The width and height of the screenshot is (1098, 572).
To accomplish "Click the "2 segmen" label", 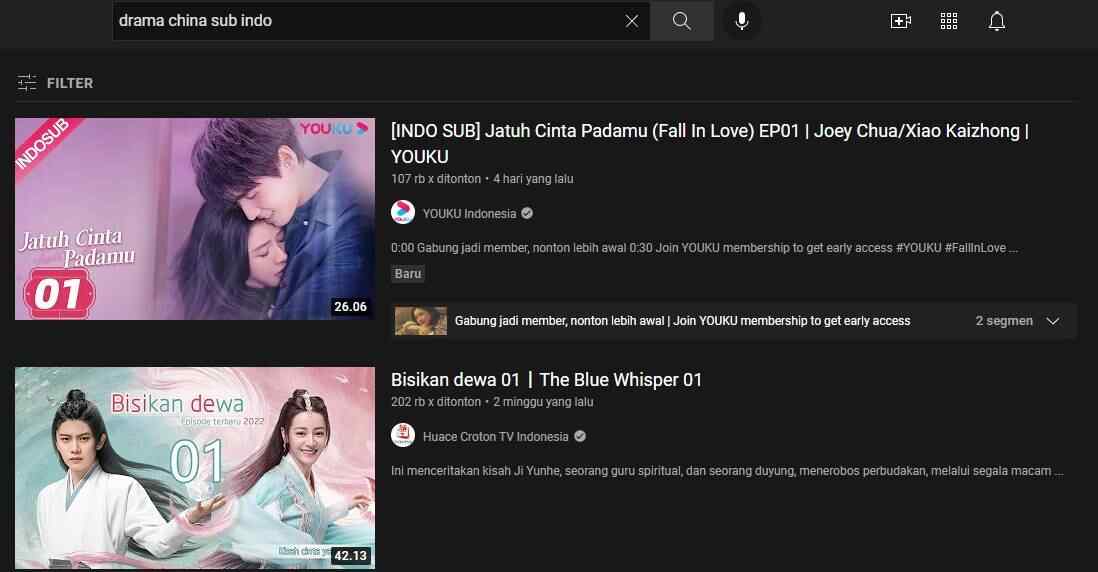I will tap(1004, 321).
